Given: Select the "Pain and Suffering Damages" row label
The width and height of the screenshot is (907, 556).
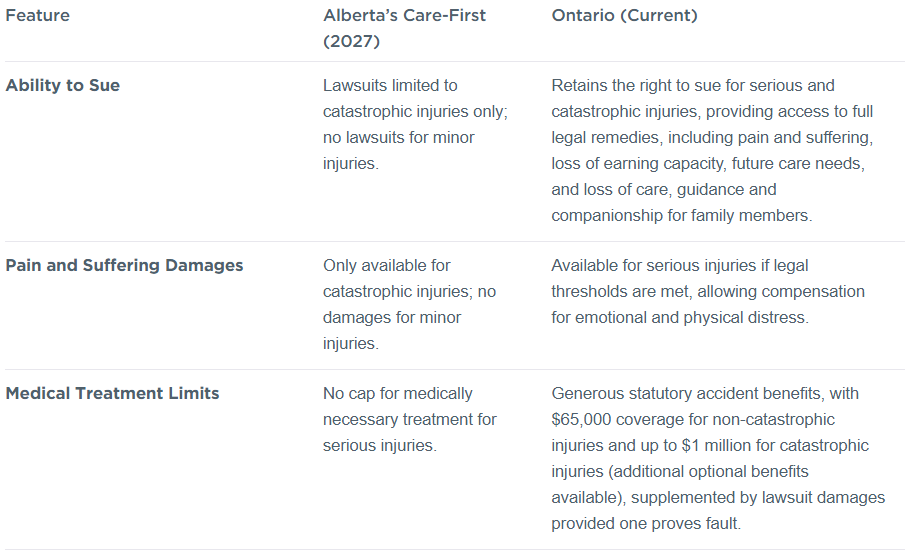Looking at the screenshot, I should pyautogui.click(x=124, y=266).
